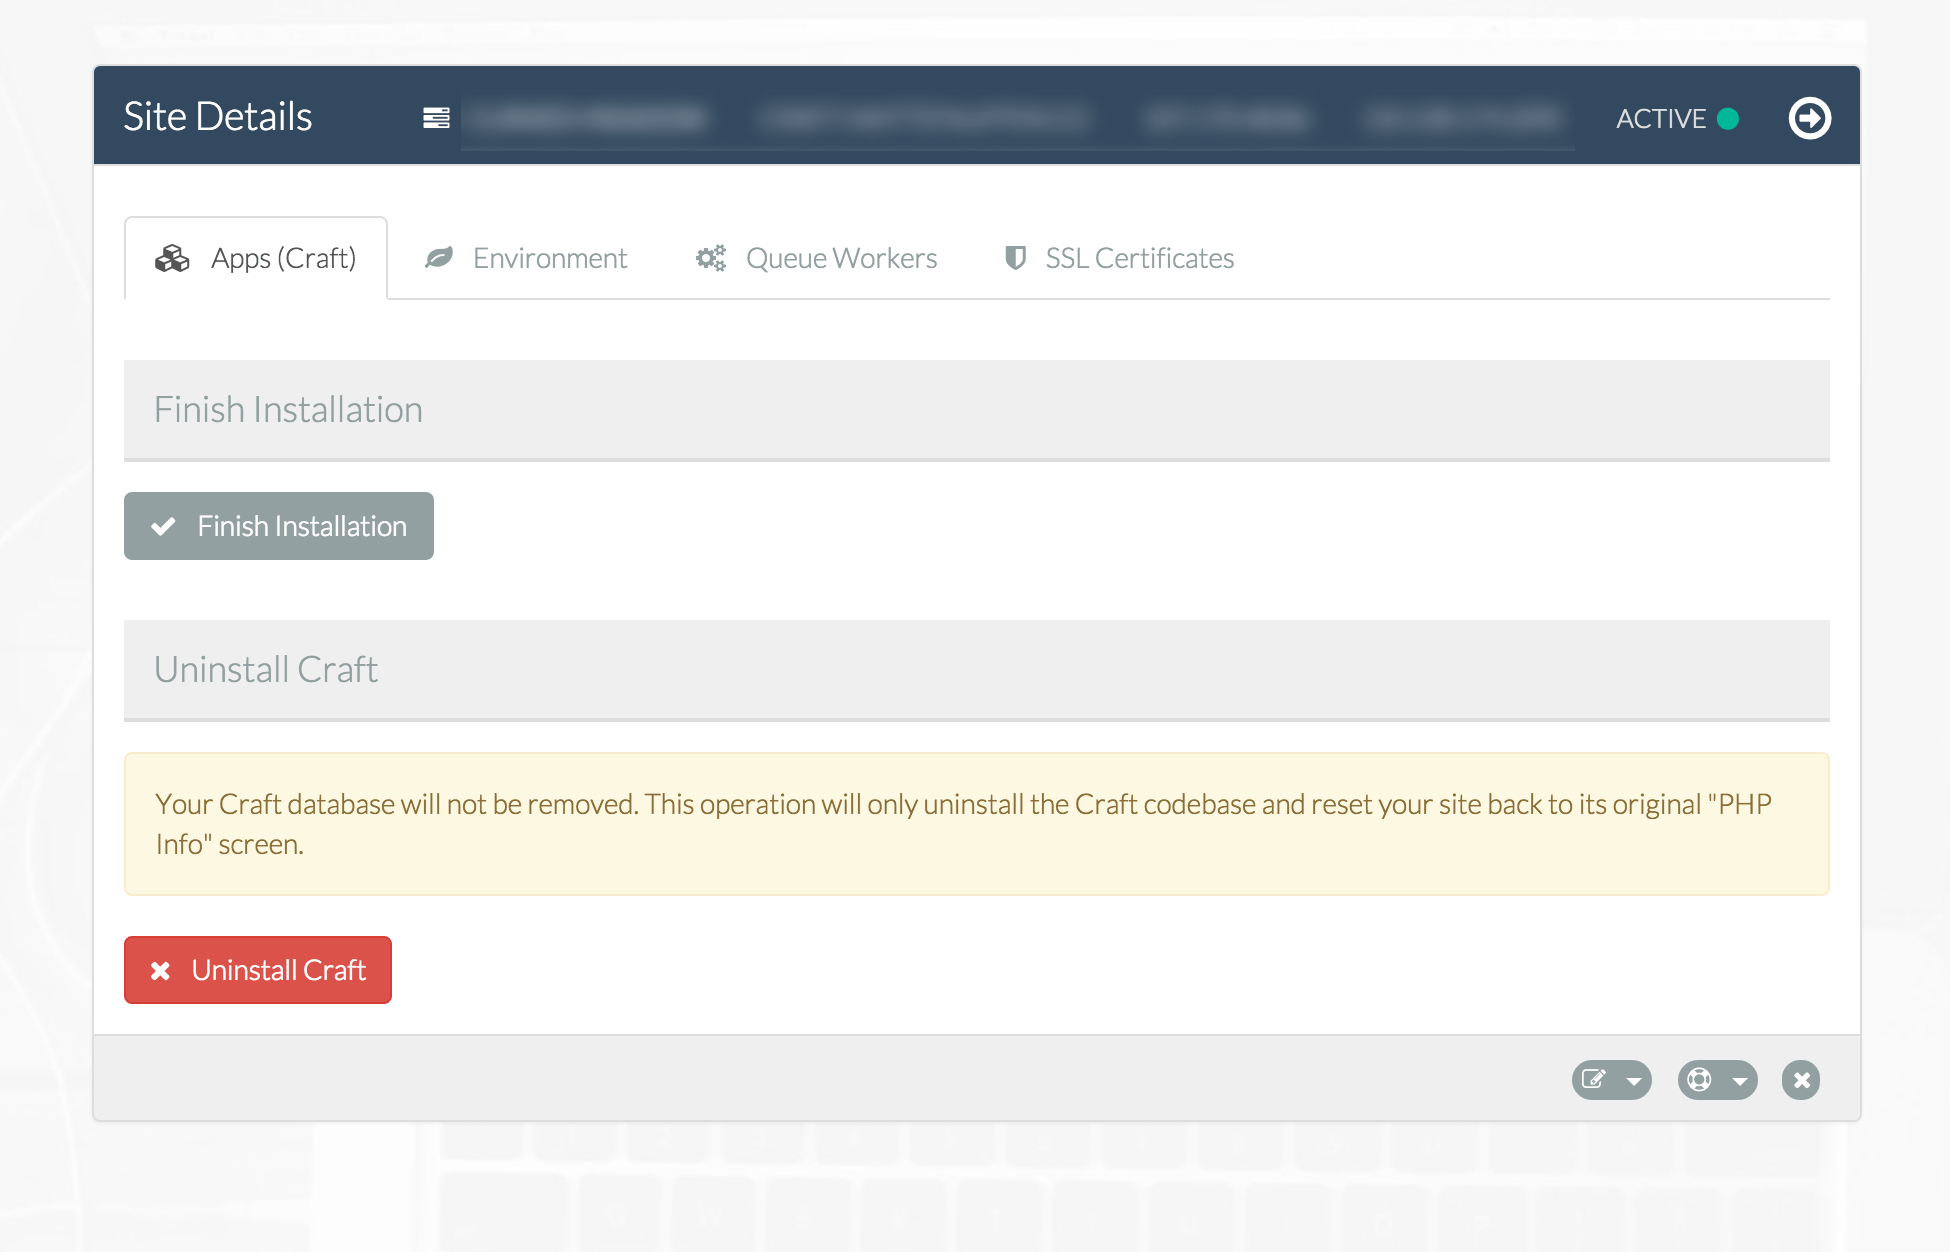Click the server icon in the header
Viewport: 1950px width, 1252px height.
[x=436, y=118]
